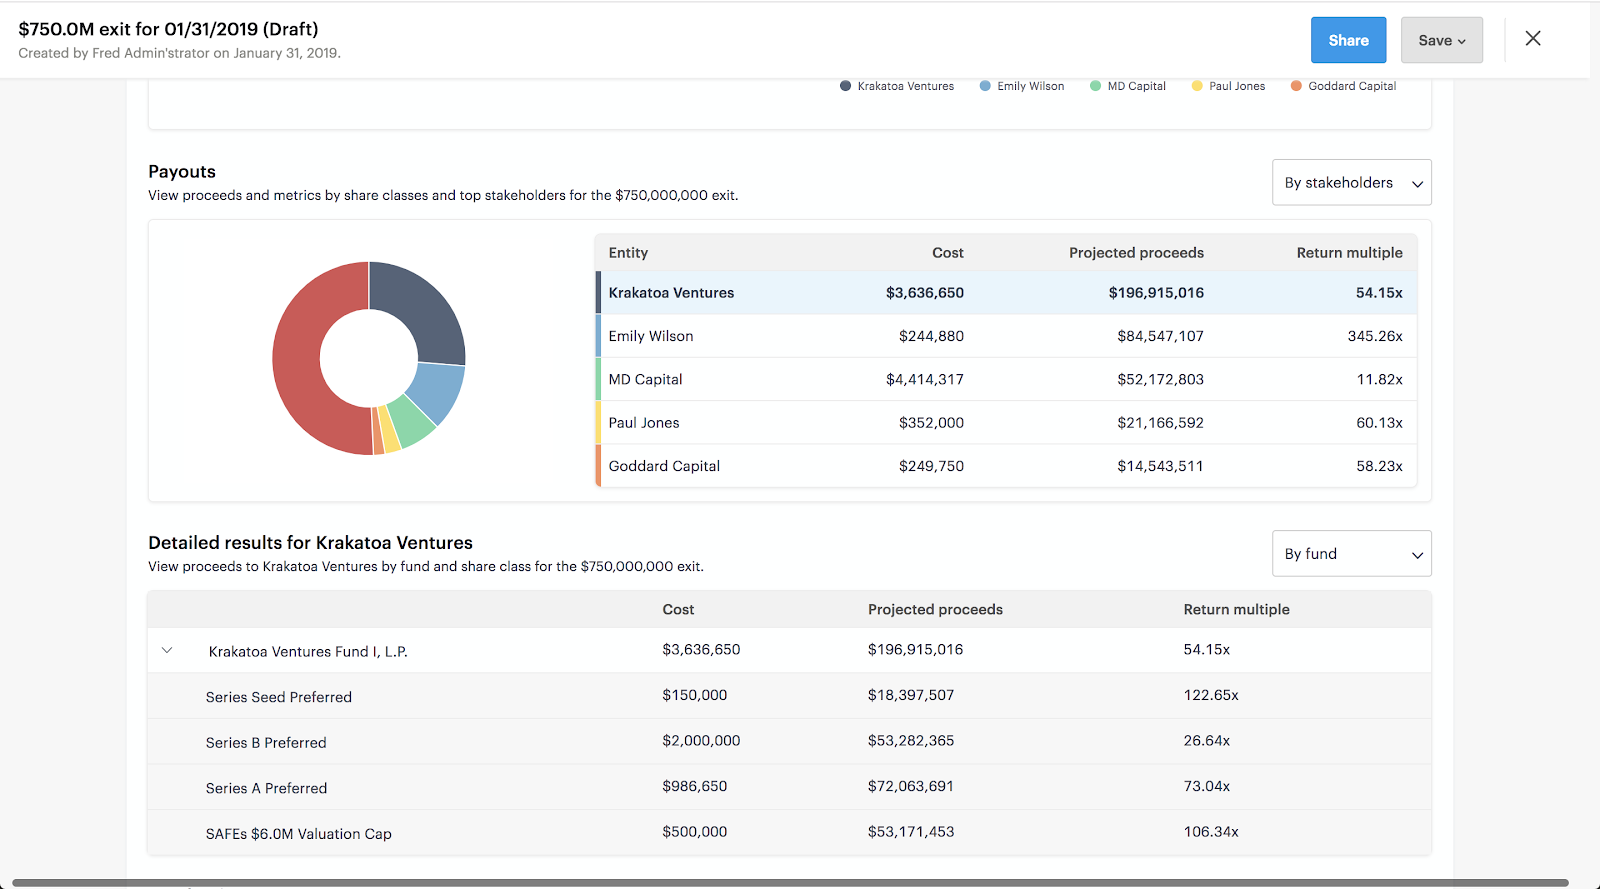
Task: Click Goddard Capital legend dot
Action: point(1296,86)
